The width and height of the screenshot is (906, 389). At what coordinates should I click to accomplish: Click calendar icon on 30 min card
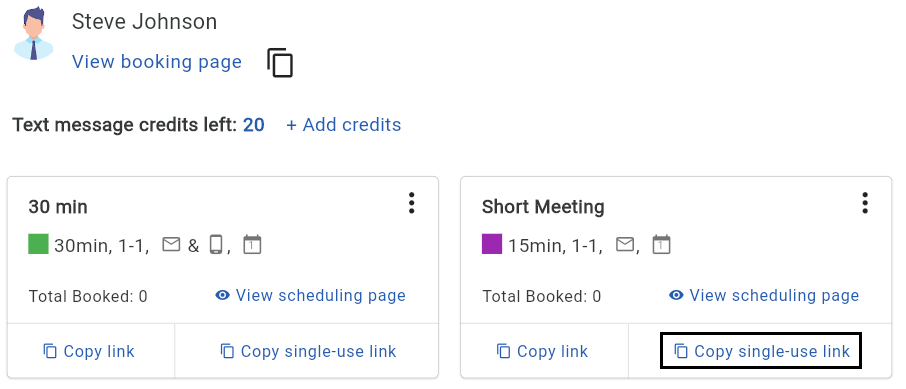coord(252,244)
